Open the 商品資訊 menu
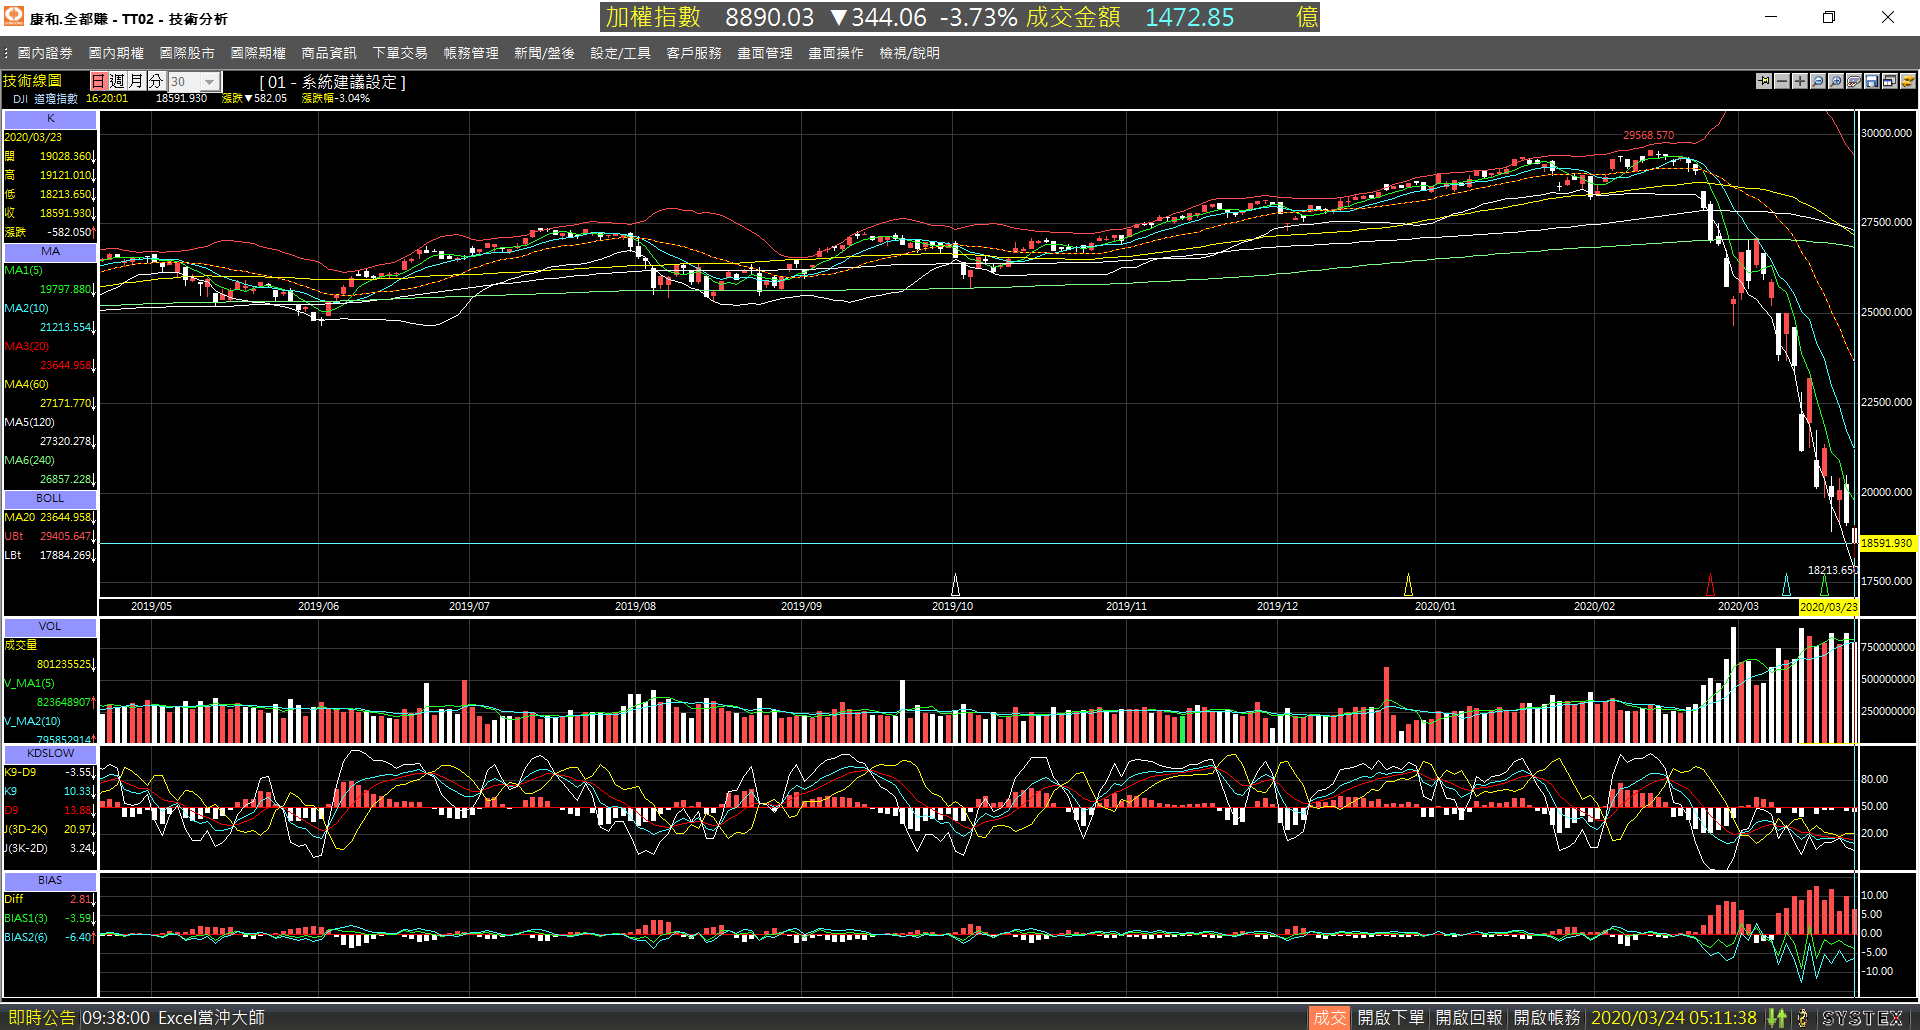Viewport: 1920px width, 1030px height. point(329,53)
